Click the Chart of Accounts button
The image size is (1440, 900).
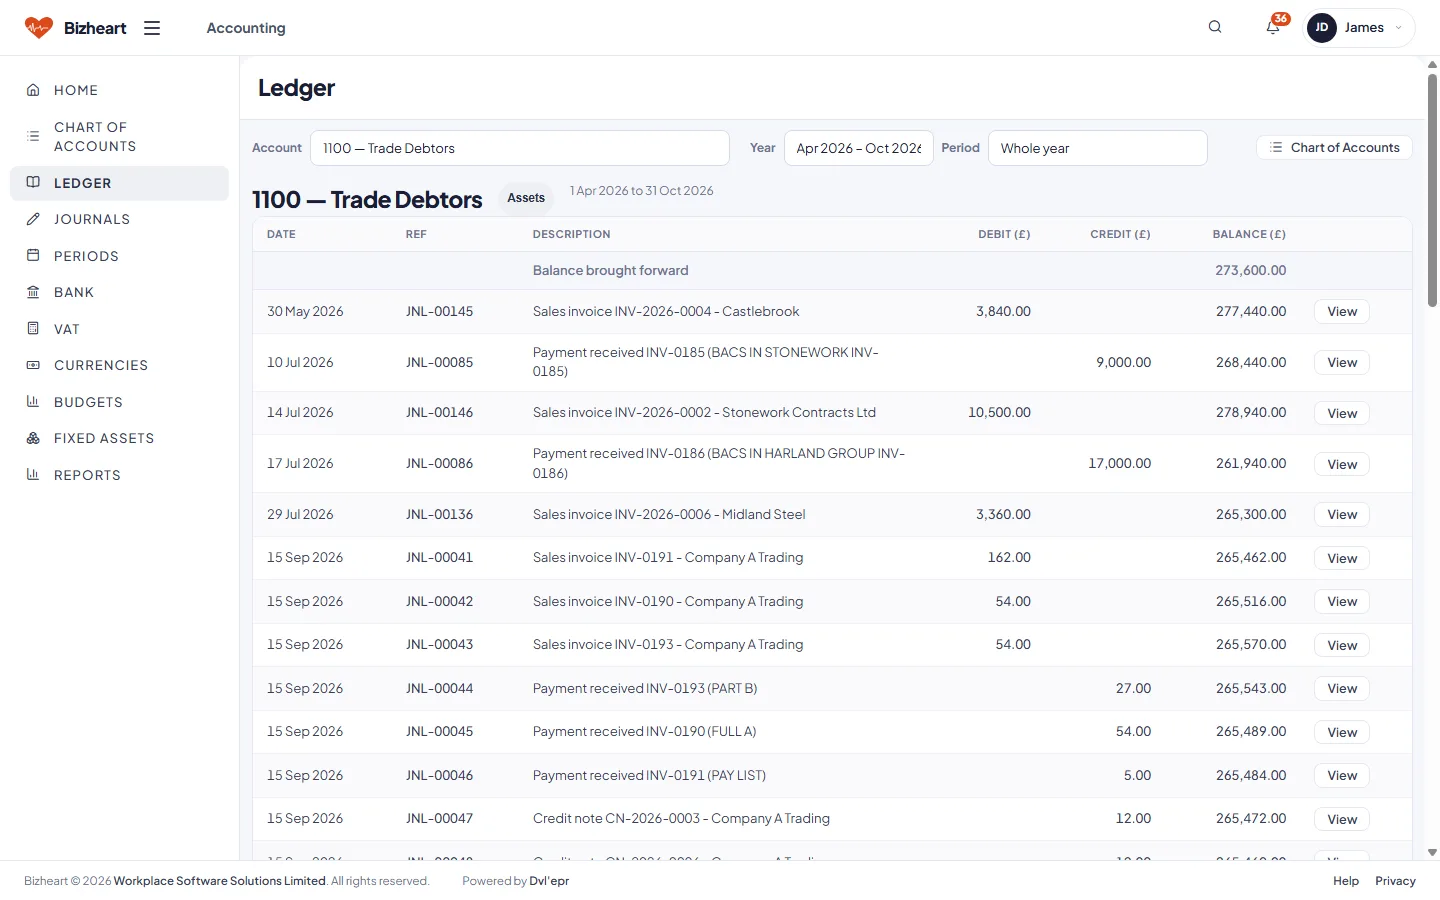tap(1334, 147)
